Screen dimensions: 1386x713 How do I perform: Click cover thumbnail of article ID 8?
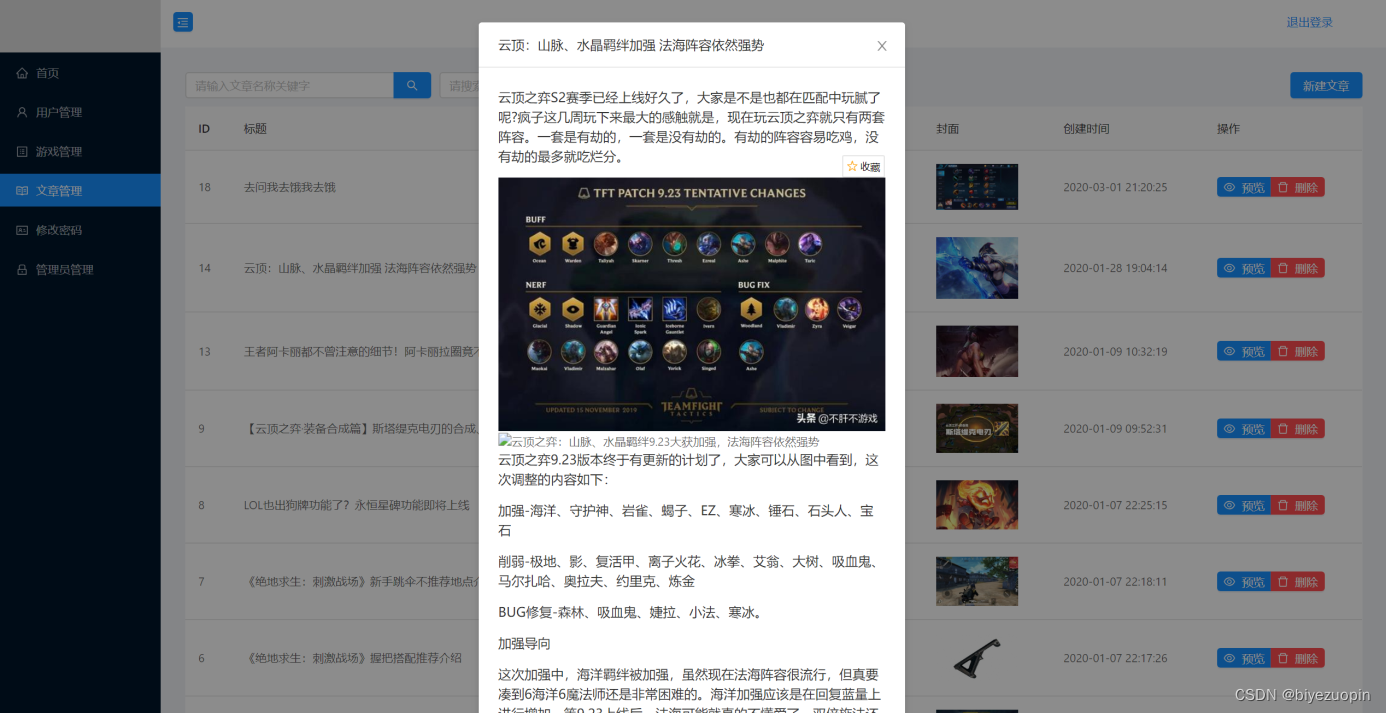point(977,505)
